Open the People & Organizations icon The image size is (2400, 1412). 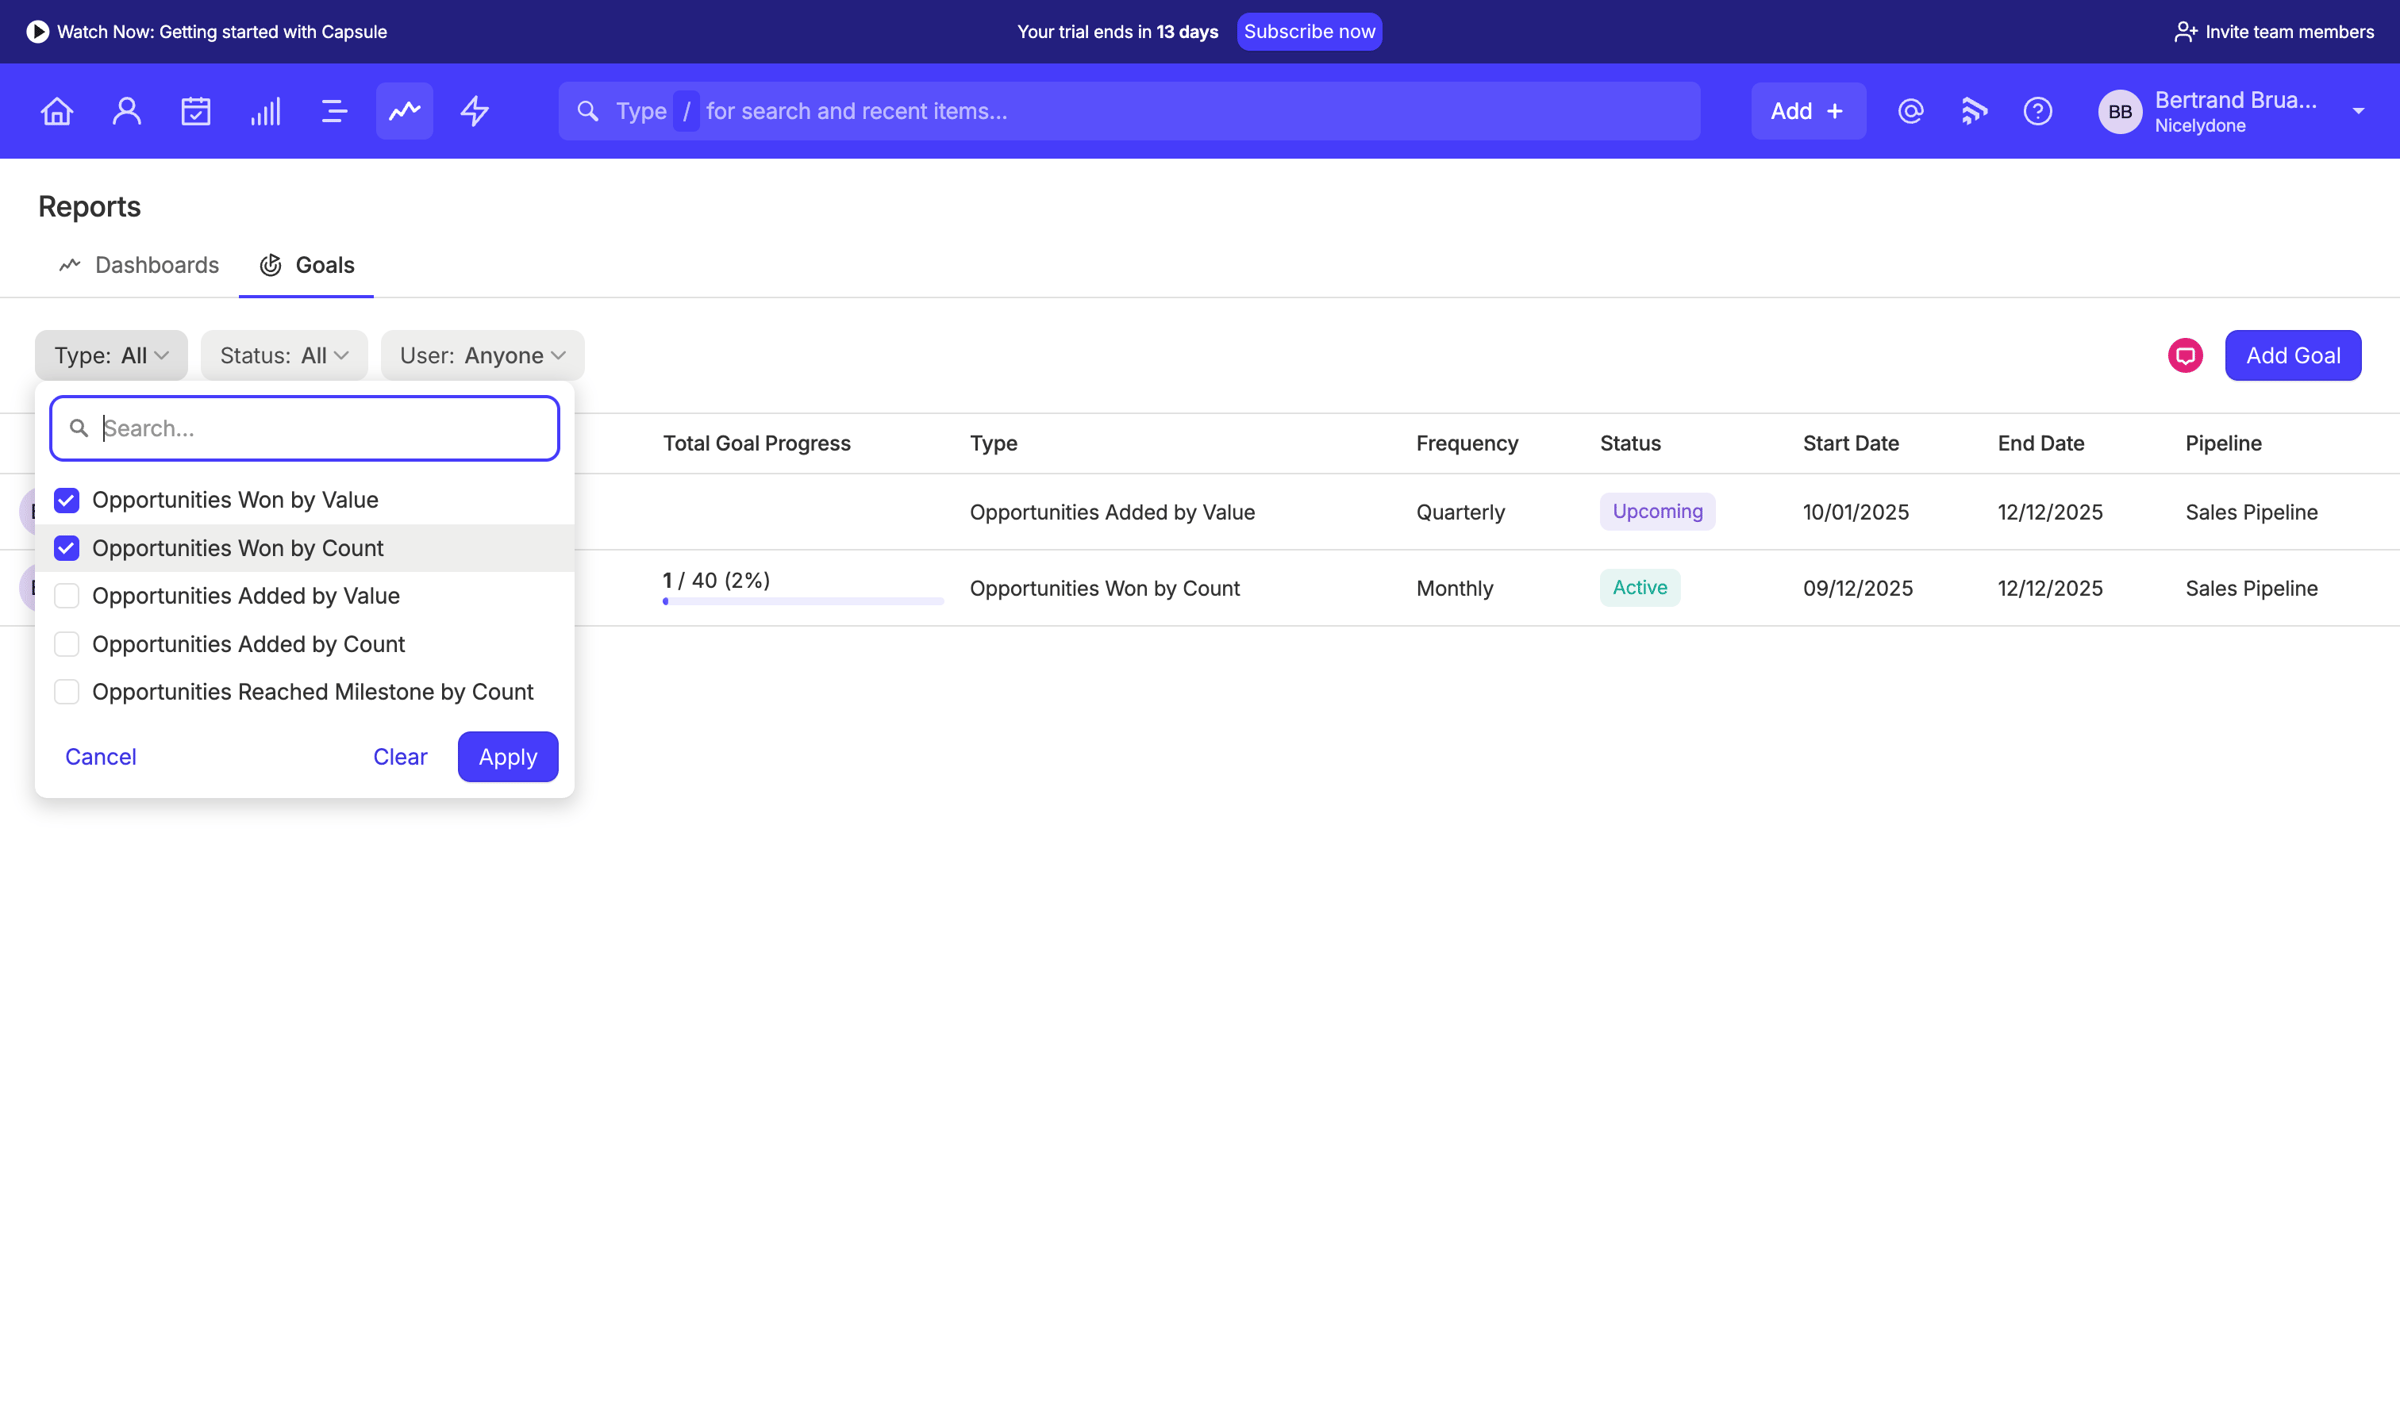point(126,111)
